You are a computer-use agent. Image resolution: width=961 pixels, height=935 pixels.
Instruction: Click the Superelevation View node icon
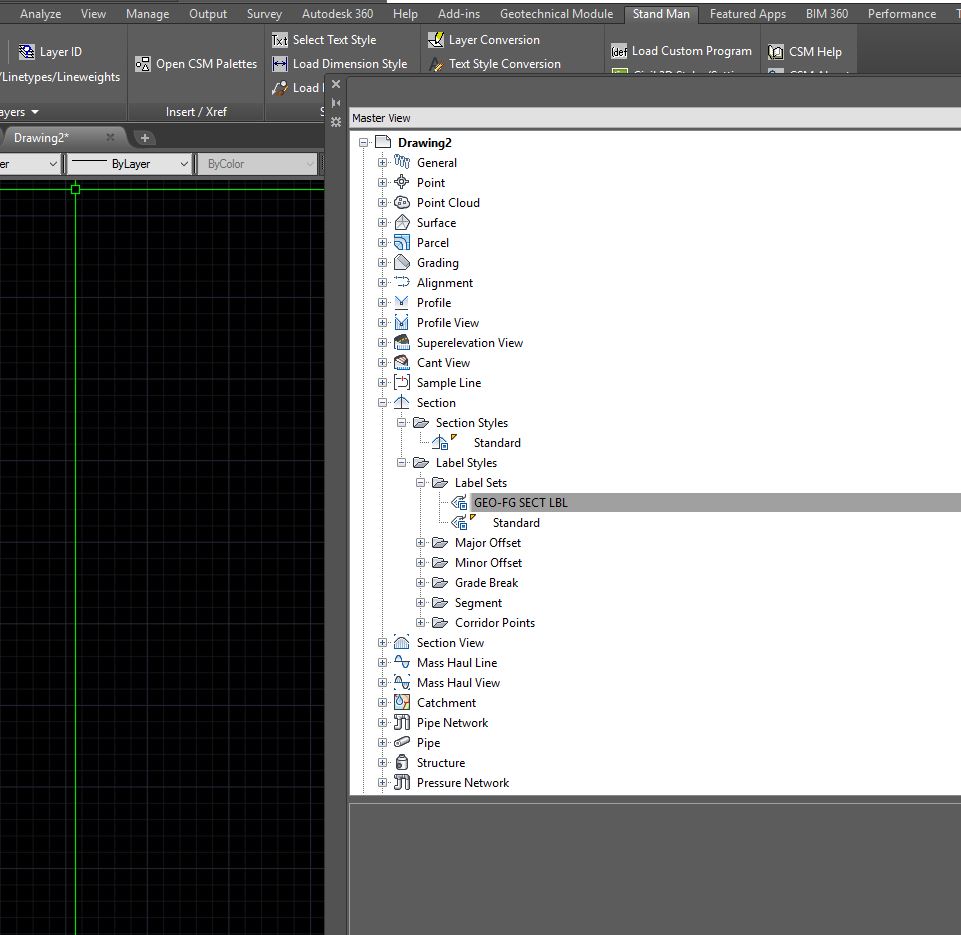tap(402, 343)
